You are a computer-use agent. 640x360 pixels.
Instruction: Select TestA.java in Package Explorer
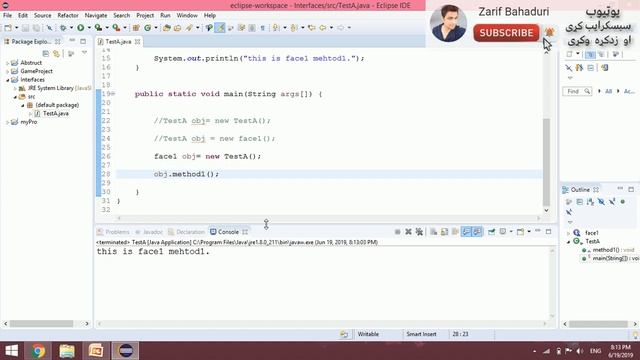pos(56,113)
